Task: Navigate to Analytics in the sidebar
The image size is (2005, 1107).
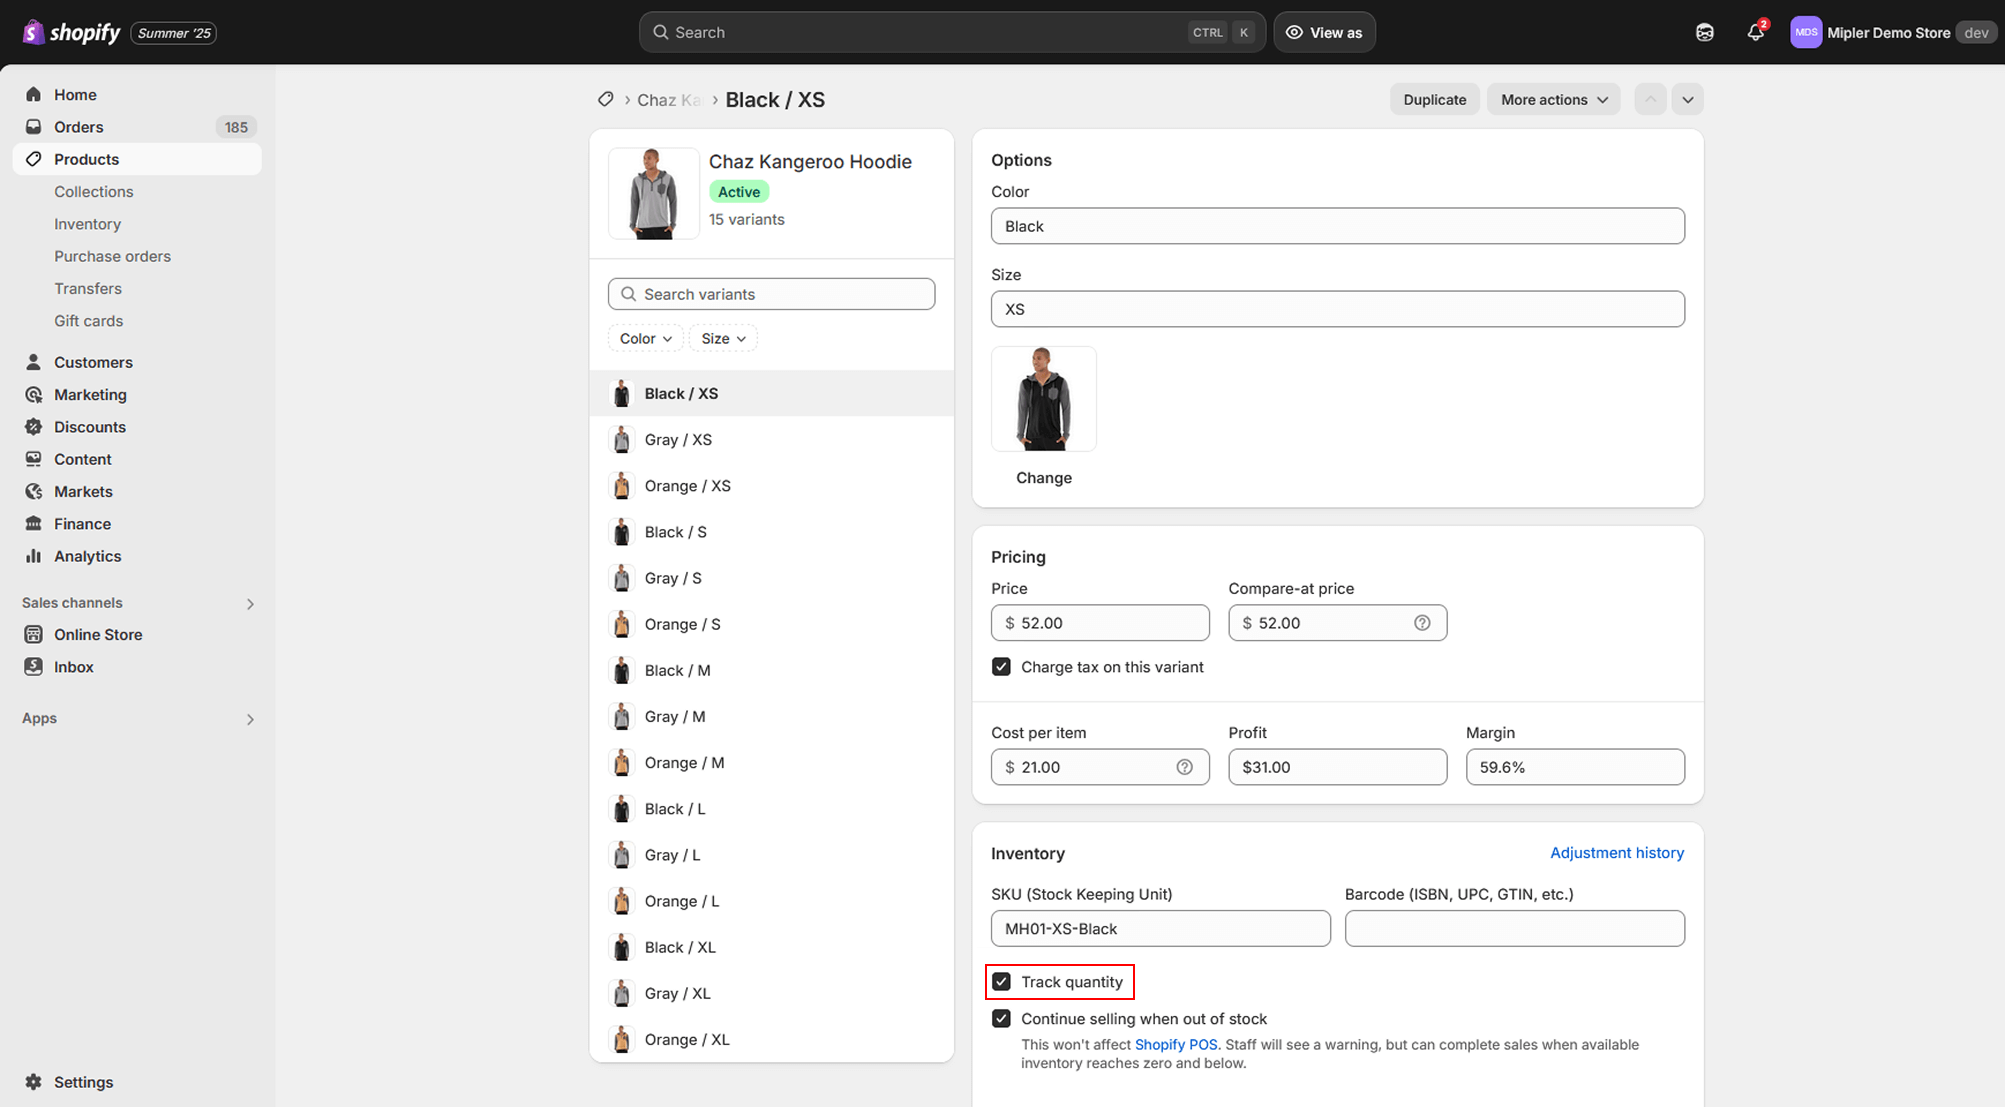Action: pyautogui.click(x=87, y=556)
